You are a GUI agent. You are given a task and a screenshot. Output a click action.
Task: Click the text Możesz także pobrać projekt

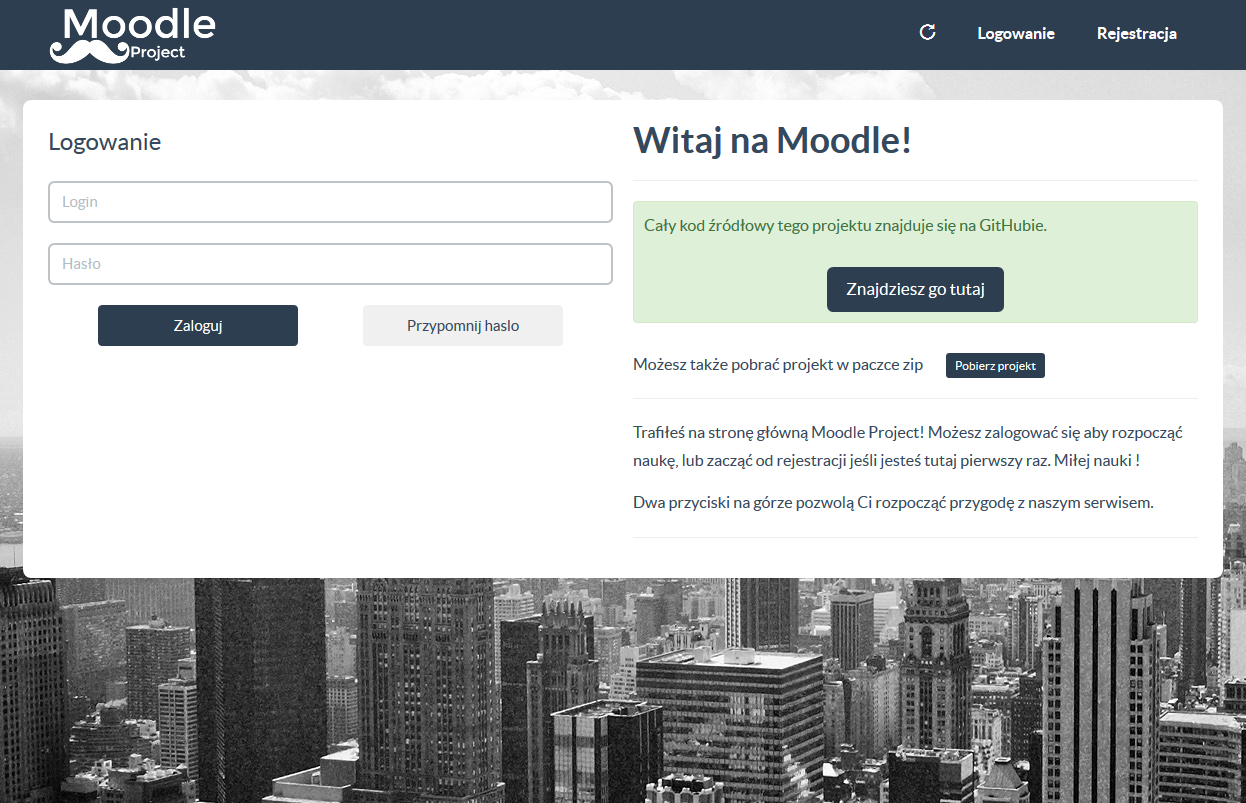(x=778, y=365)
